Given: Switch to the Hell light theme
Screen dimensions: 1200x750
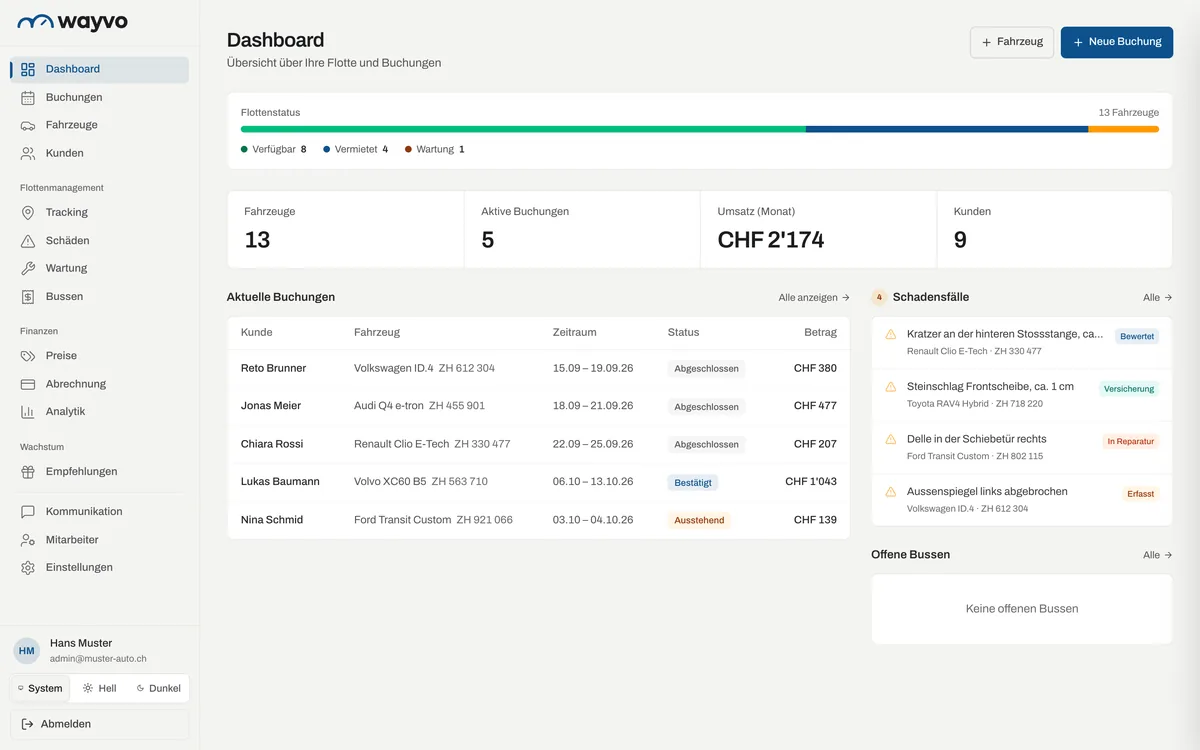Looking at the screenshot, I should click(100, 688).
